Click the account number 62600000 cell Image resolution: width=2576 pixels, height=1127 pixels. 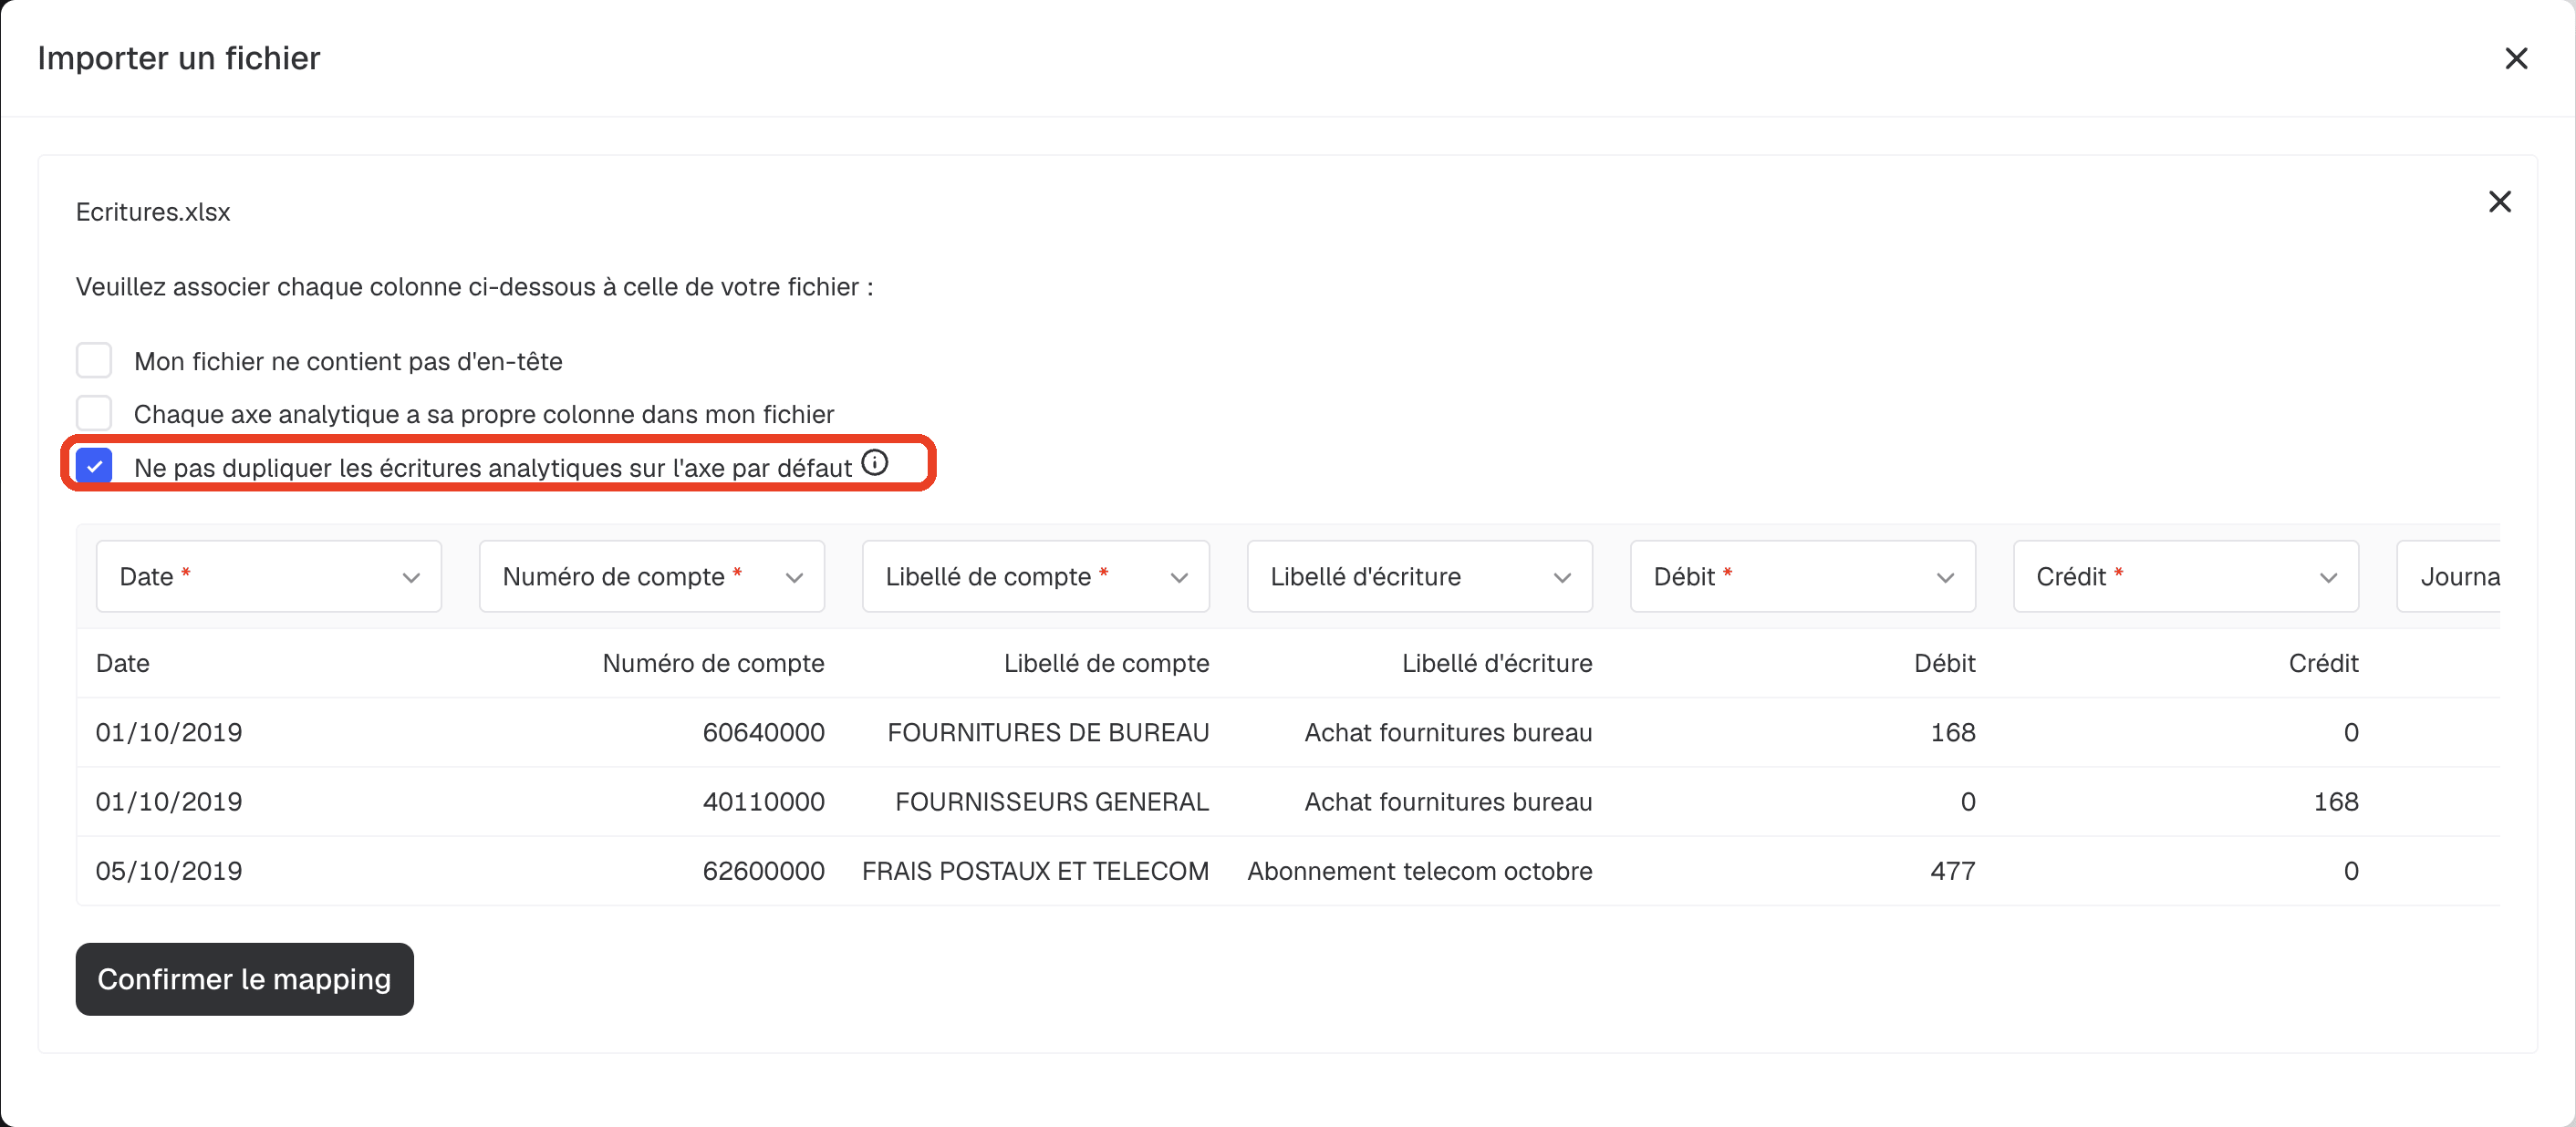[763, 870]
